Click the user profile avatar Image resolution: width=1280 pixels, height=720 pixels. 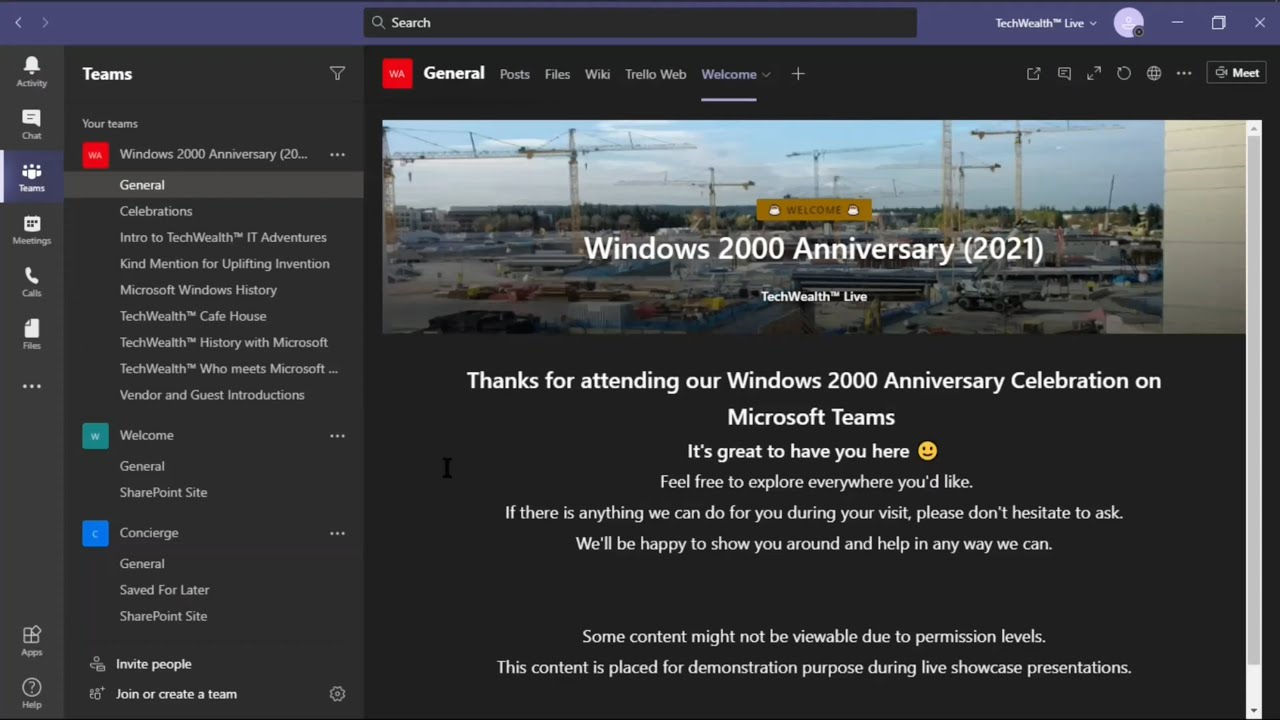[x=1128, y=22]
